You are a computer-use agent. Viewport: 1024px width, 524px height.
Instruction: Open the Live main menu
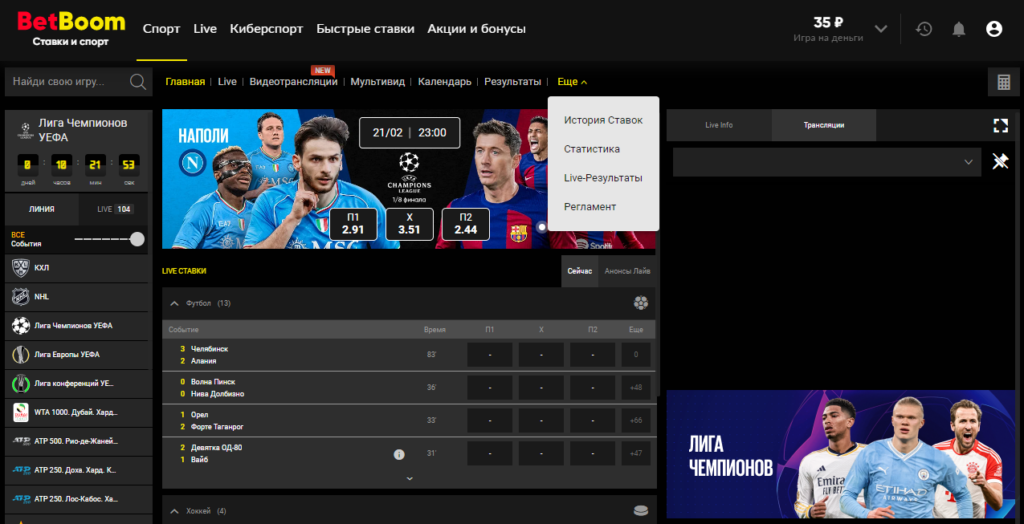click(205, 29)
